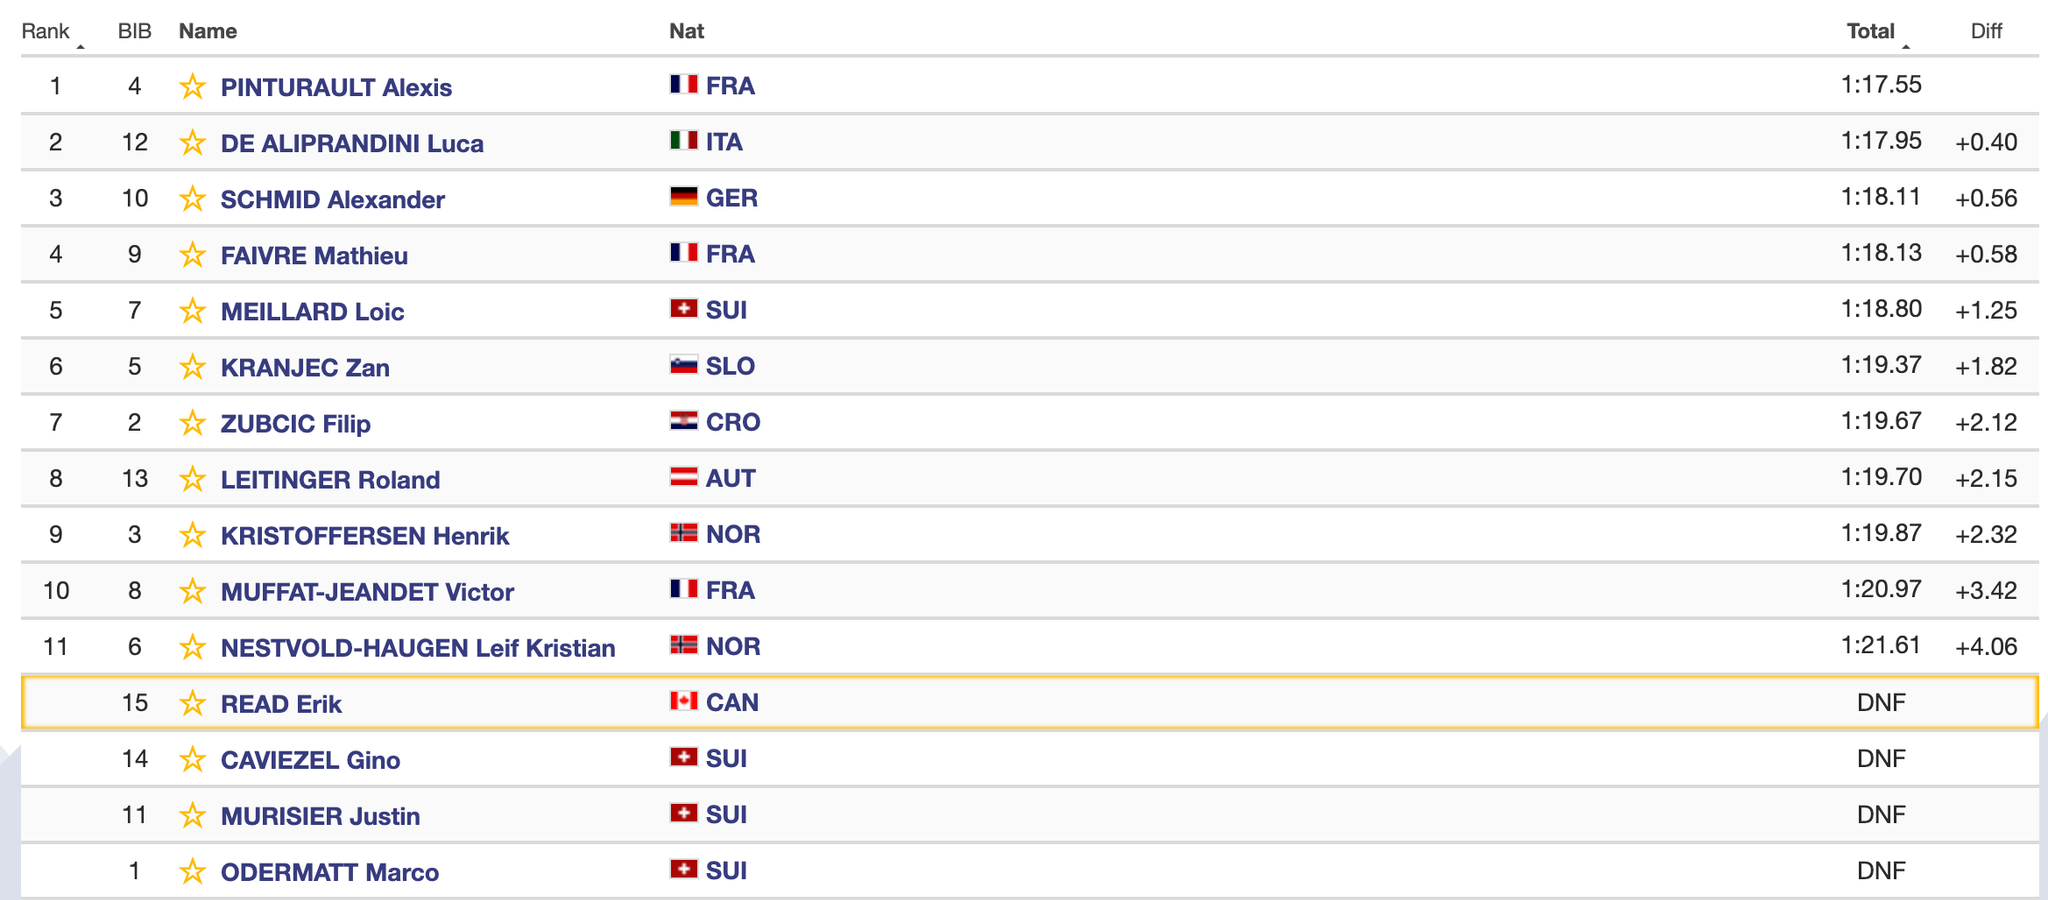Open KRISTOFFERSEN Henrik athlete profile
2048x900 pixels.
coord(365,536)
